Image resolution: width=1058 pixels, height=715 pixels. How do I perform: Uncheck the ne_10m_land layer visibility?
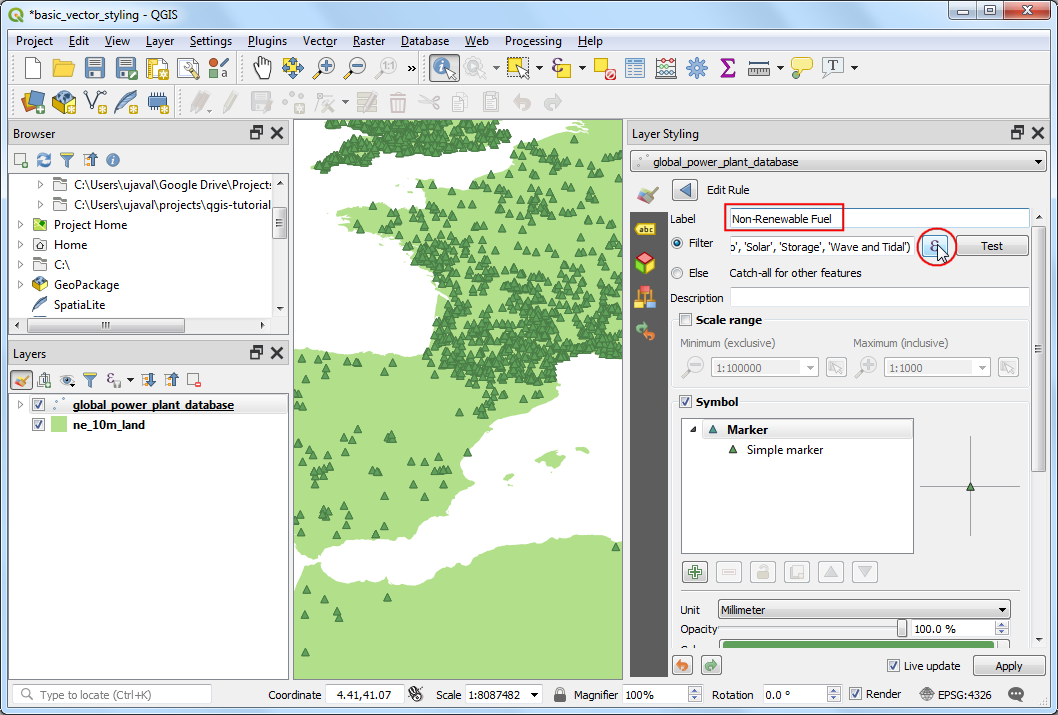[39, 424]
